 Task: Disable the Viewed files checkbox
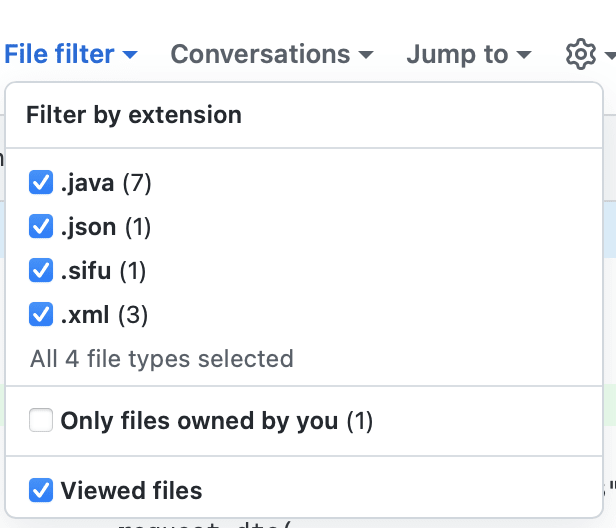(41, 490)
